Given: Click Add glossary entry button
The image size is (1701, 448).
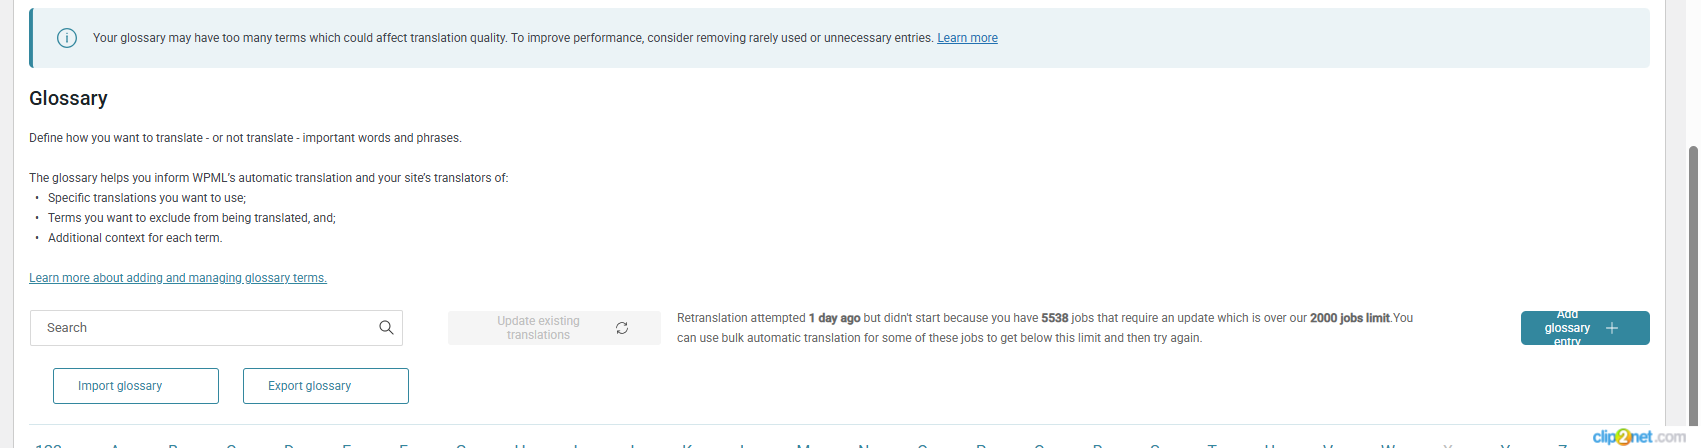Looking at the screenshot, I should click(1585, 328).
